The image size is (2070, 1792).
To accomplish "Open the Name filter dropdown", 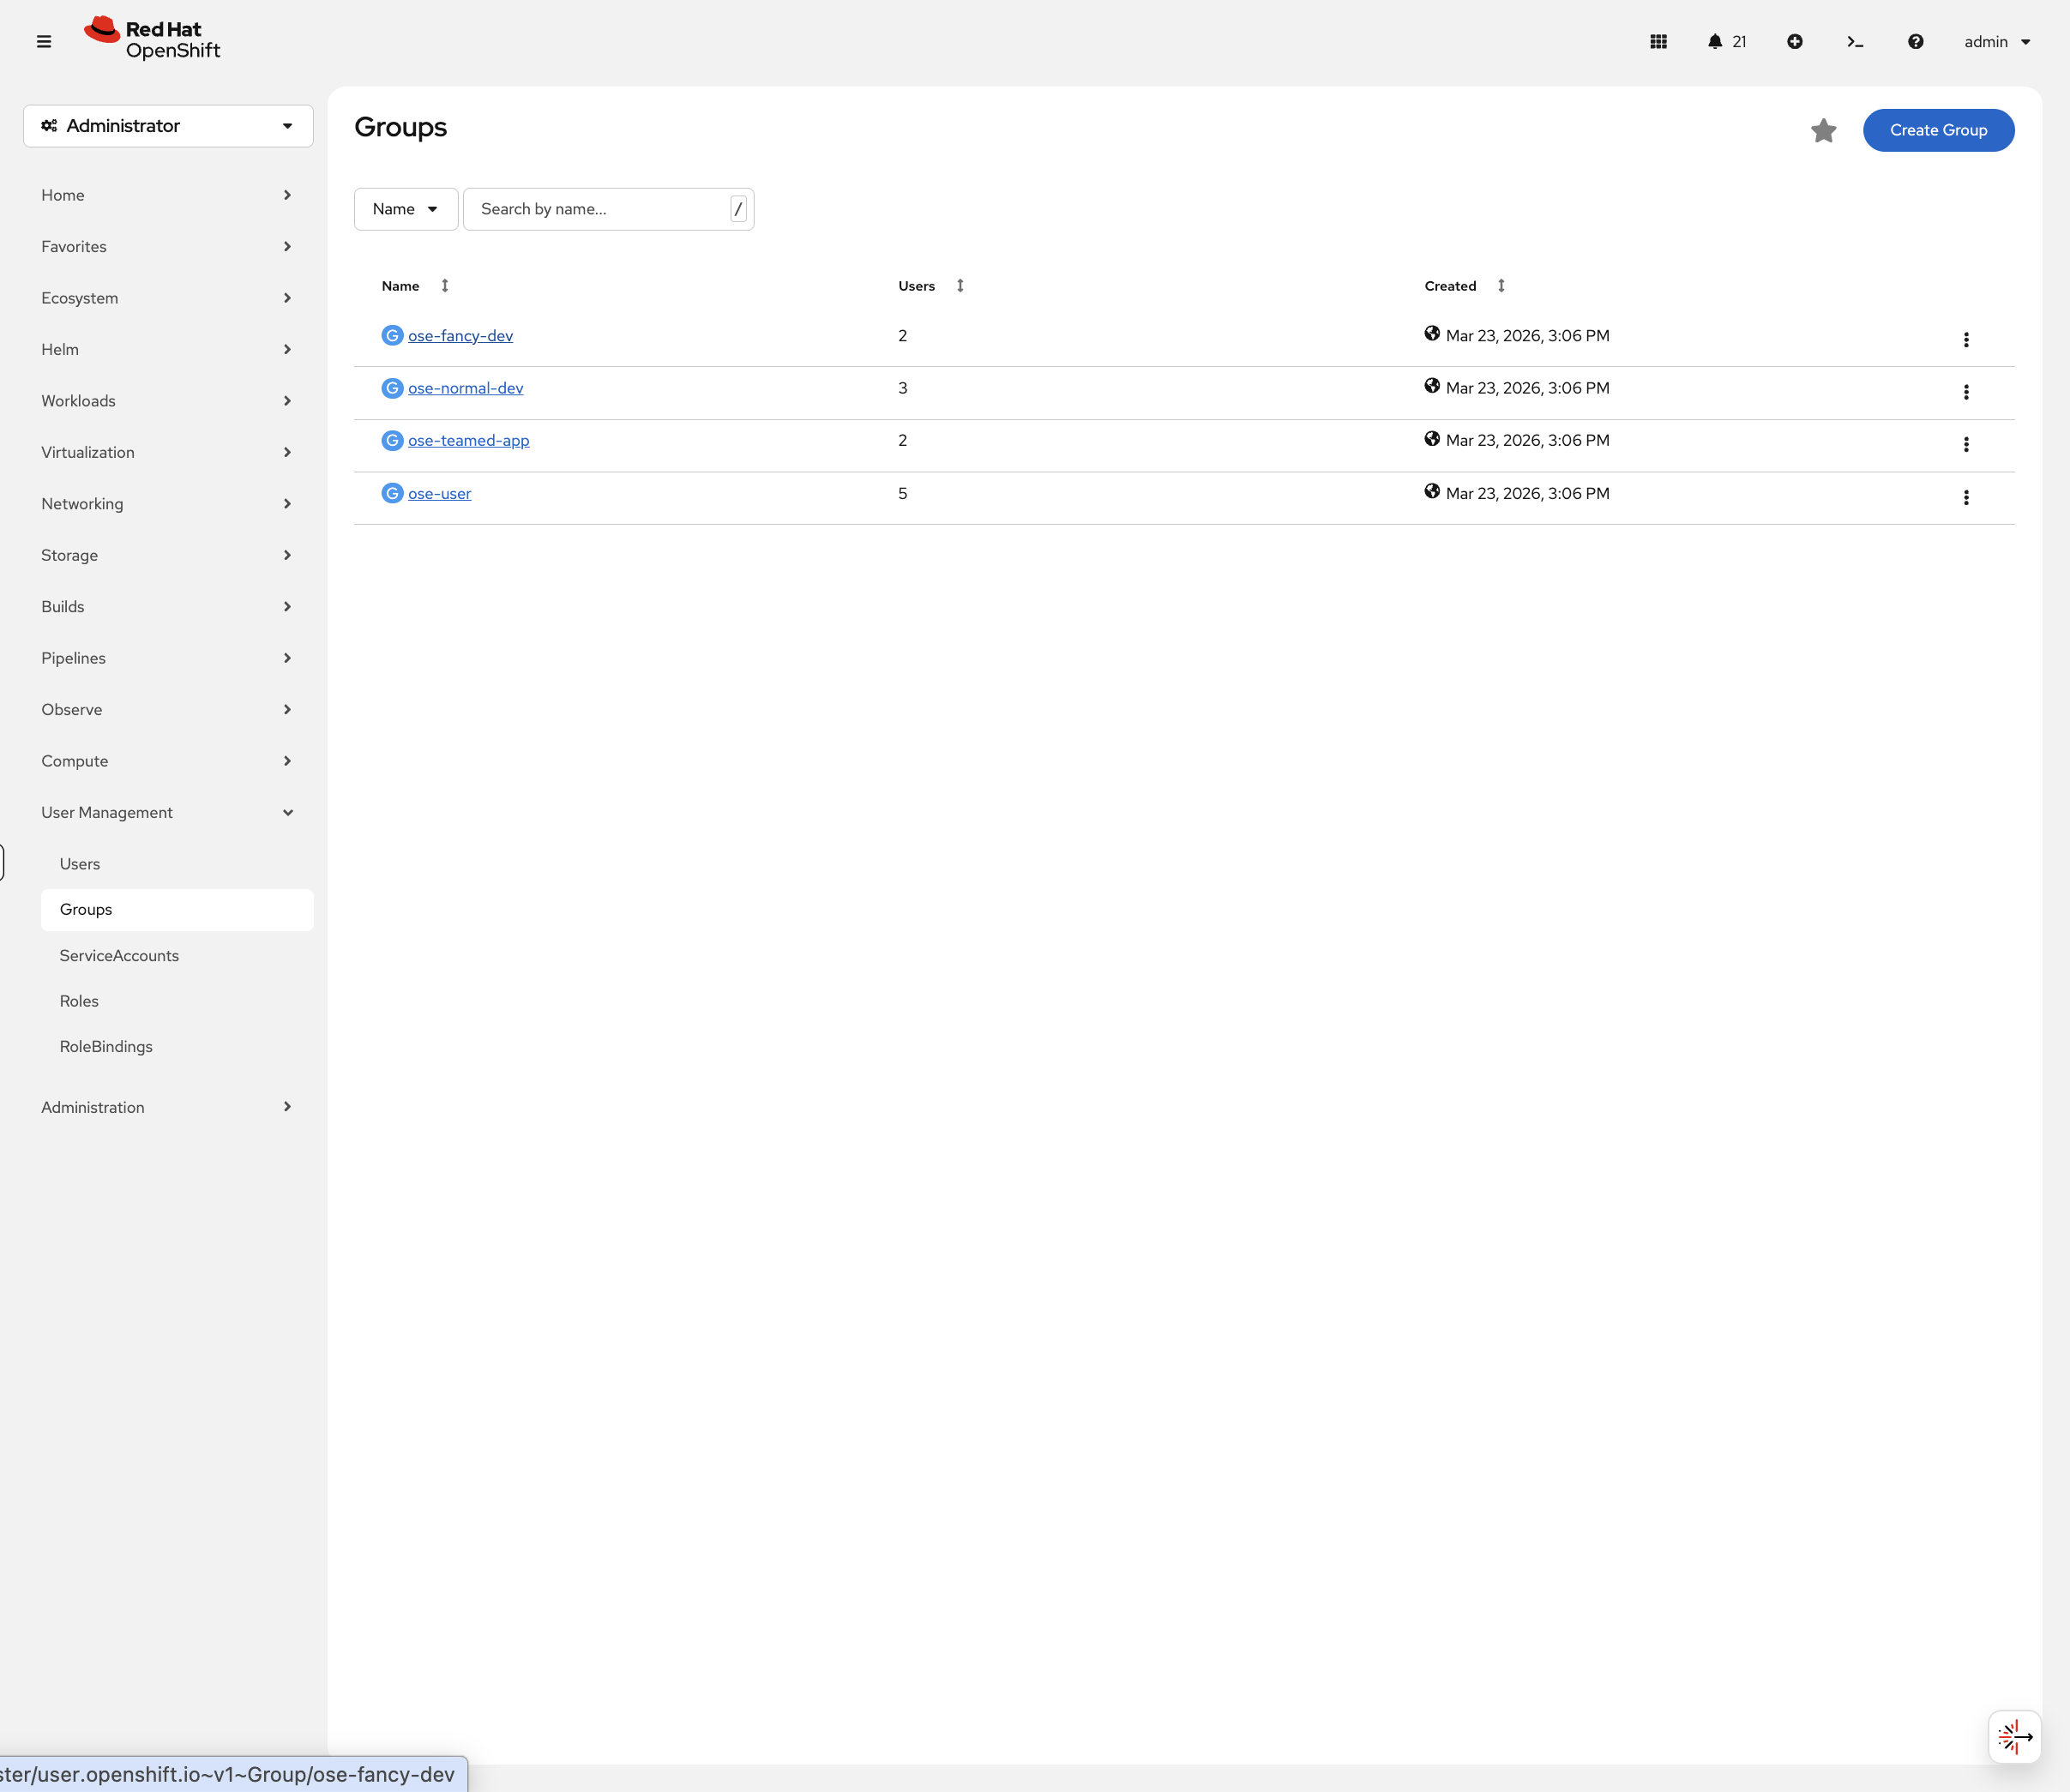I will coord(405,209).
